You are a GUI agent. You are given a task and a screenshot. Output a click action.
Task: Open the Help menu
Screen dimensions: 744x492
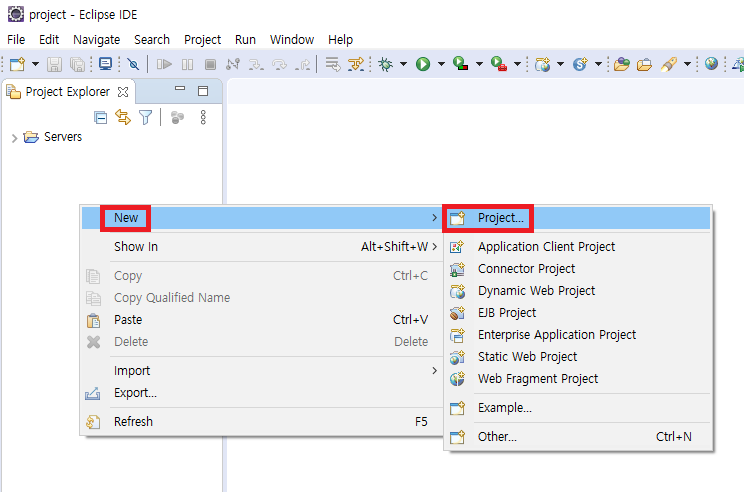(341, 39)
